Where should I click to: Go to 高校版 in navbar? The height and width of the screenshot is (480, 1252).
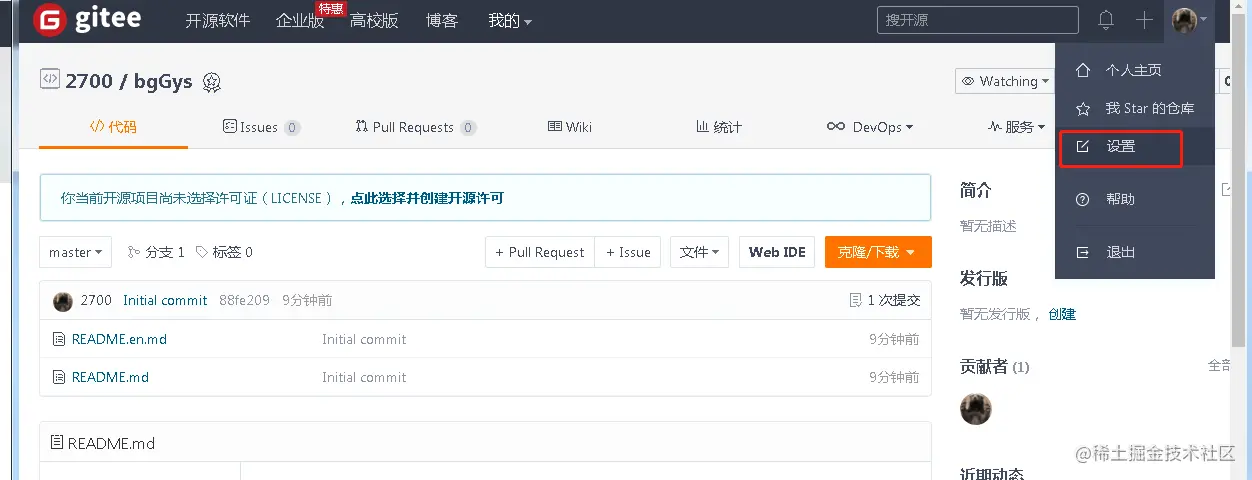pyautogui.click(x=374, y=21)
